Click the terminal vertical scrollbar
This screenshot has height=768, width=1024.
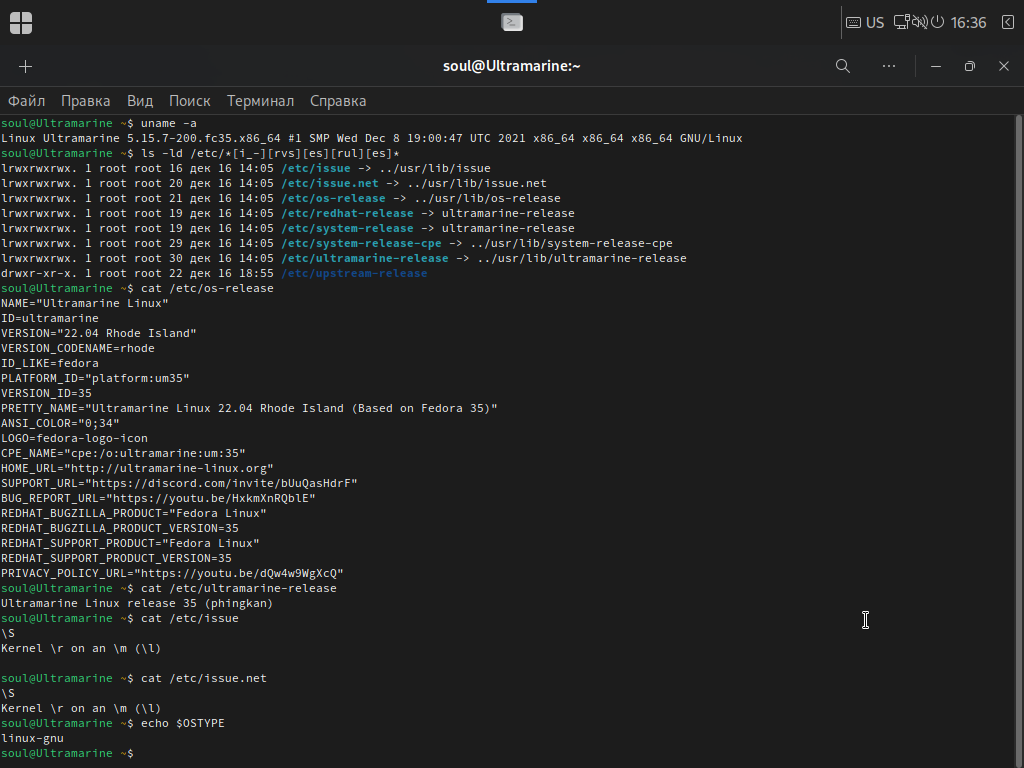point(1019,441)
